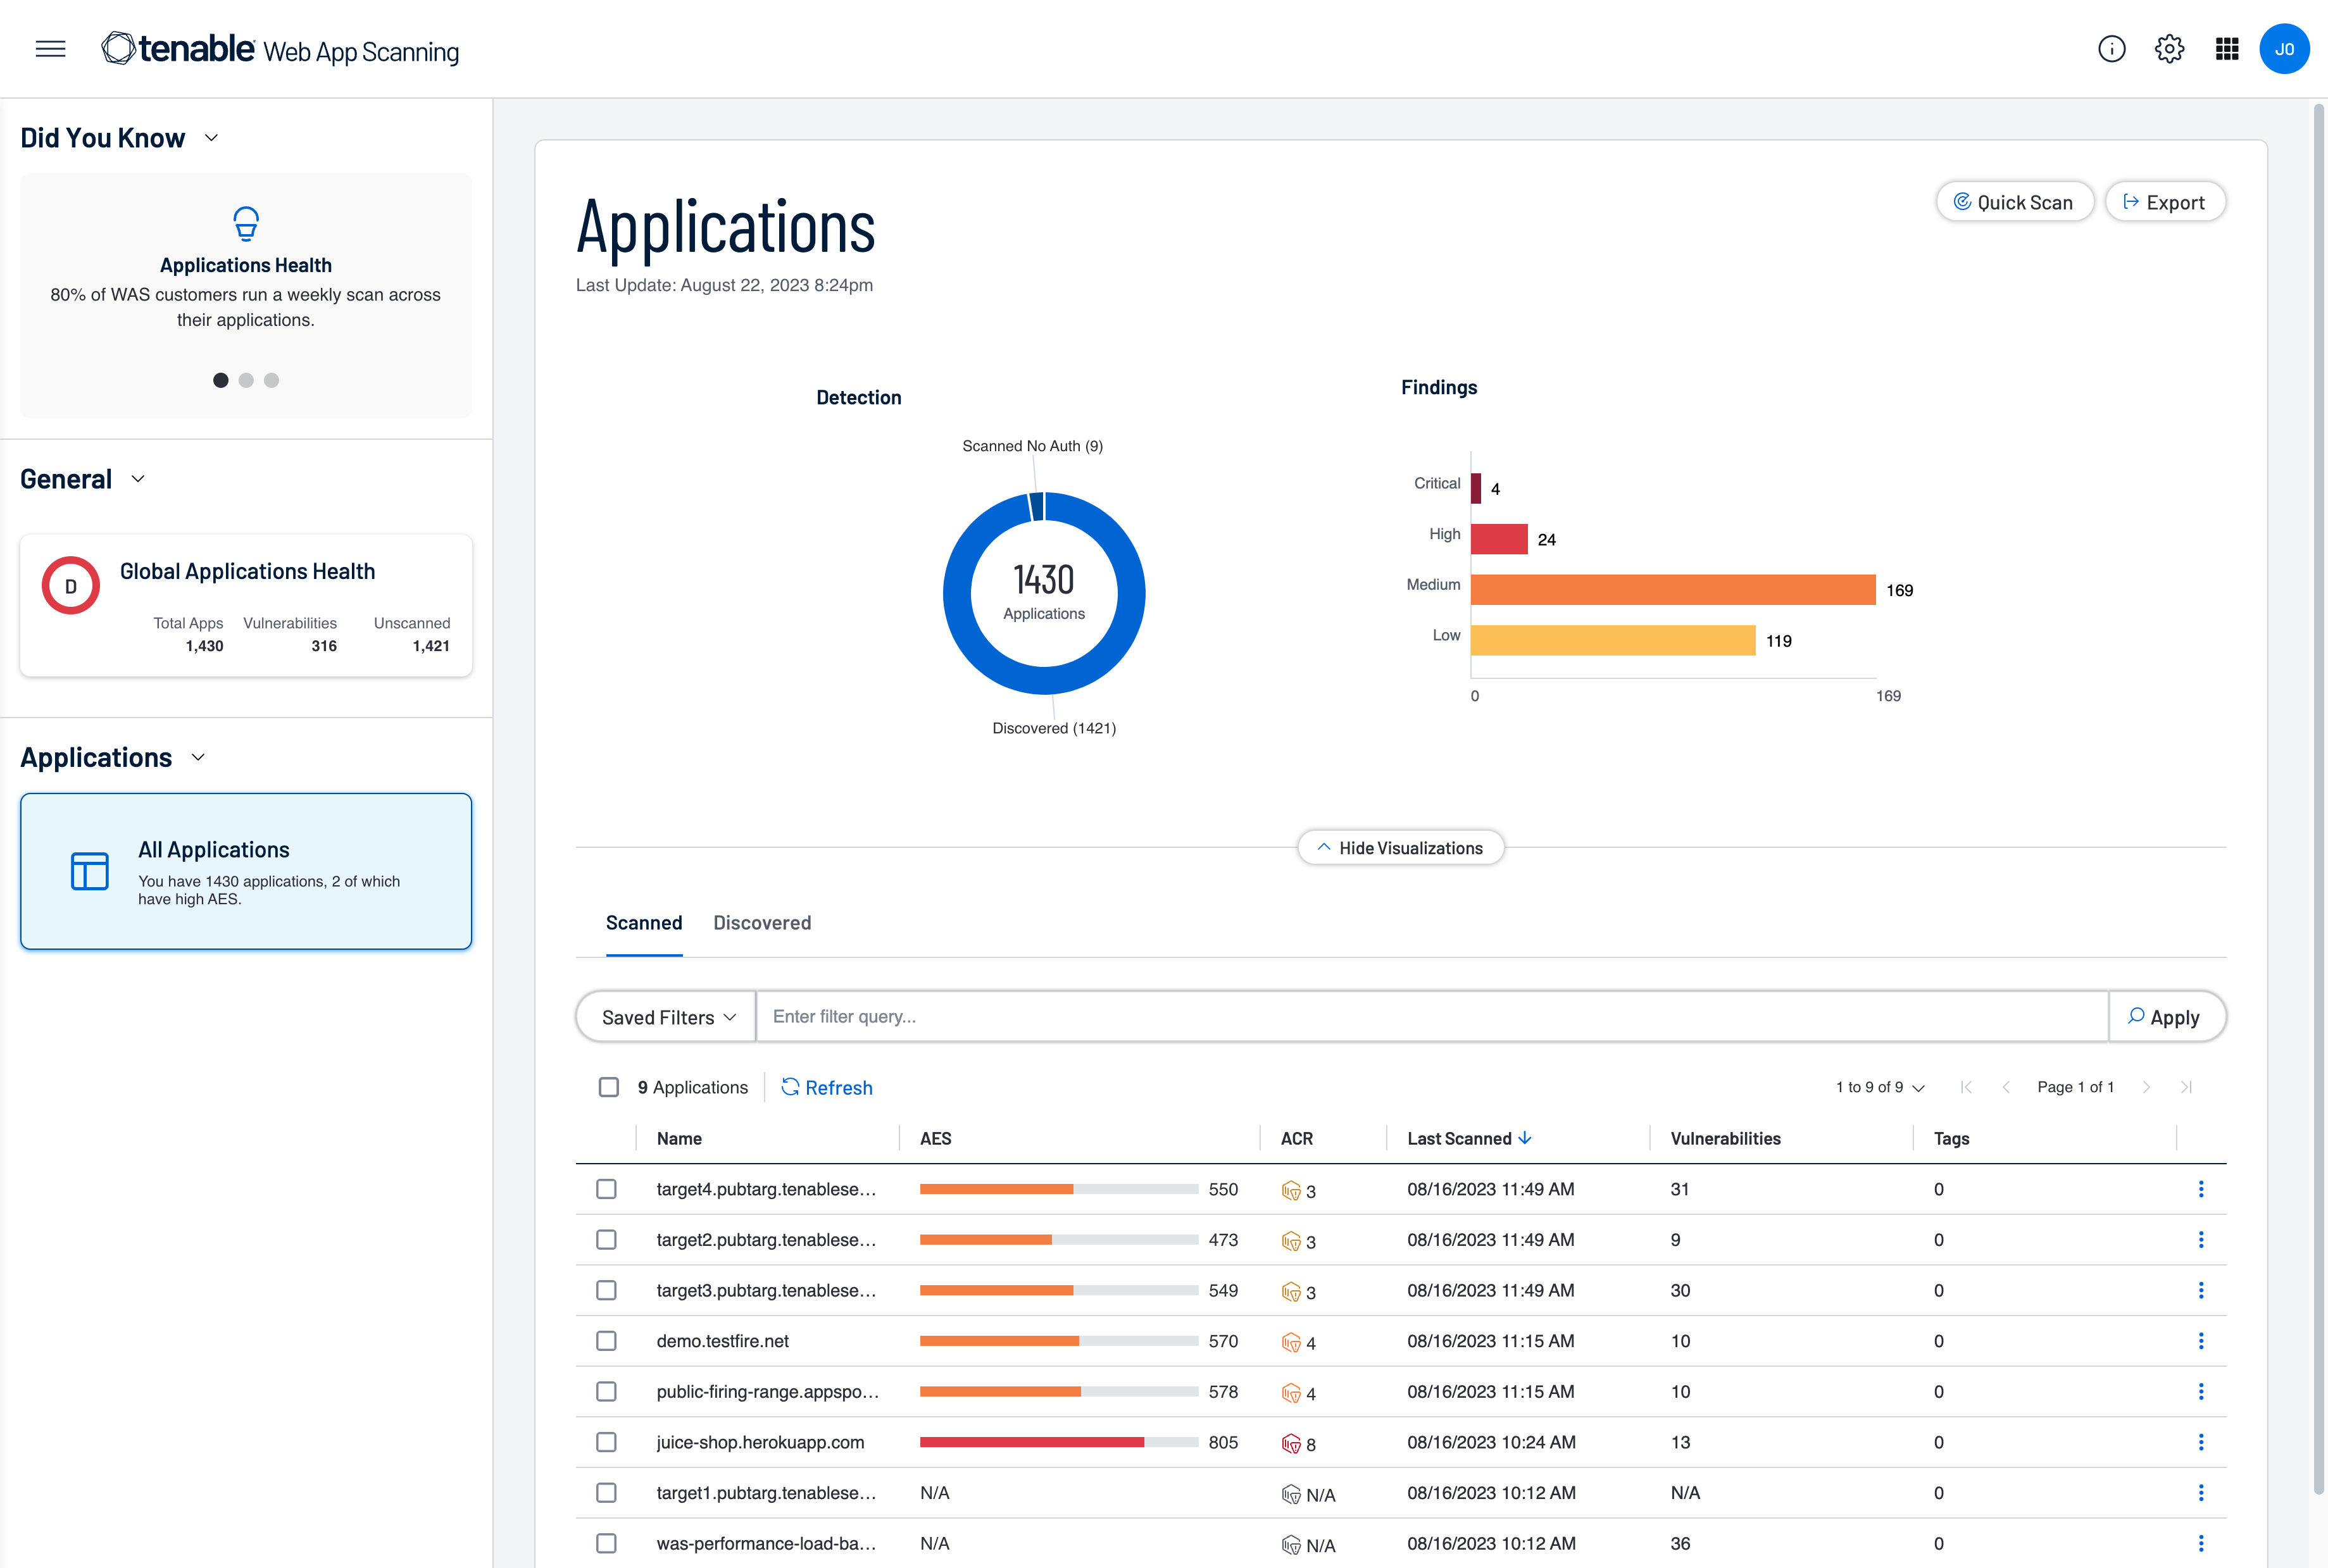
Task: Tick checkbox for target4.pubtarg.tenablese row
Action: tap(606, 1189)
